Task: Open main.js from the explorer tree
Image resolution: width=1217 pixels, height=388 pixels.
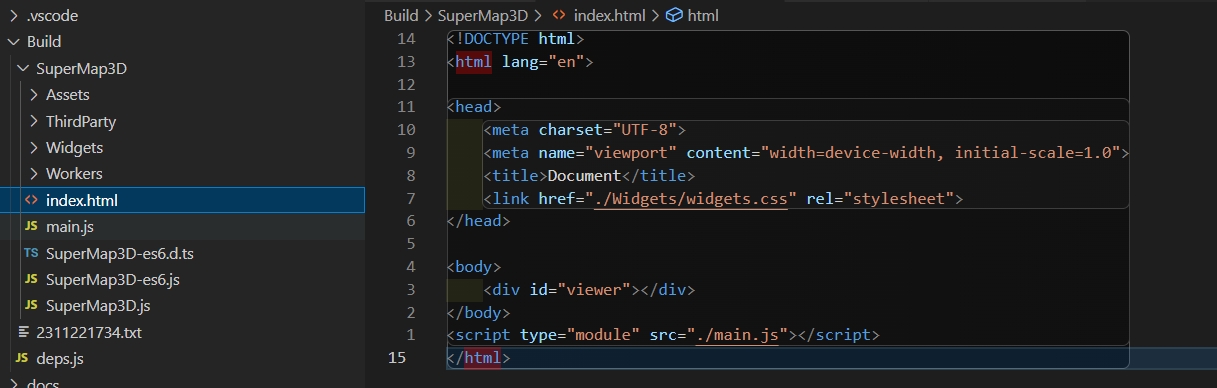Action: click(70, 227)
